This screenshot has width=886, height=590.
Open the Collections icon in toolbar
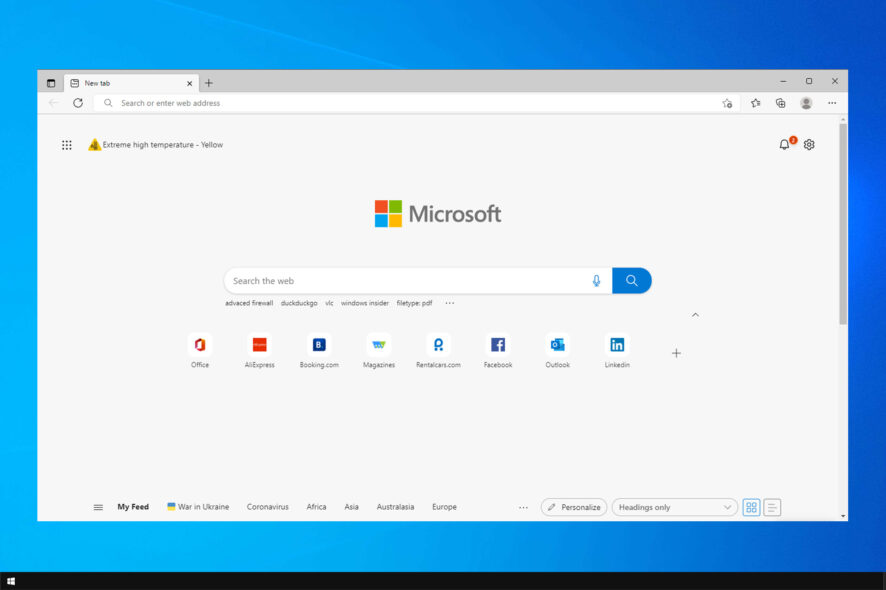pos(780,103)
